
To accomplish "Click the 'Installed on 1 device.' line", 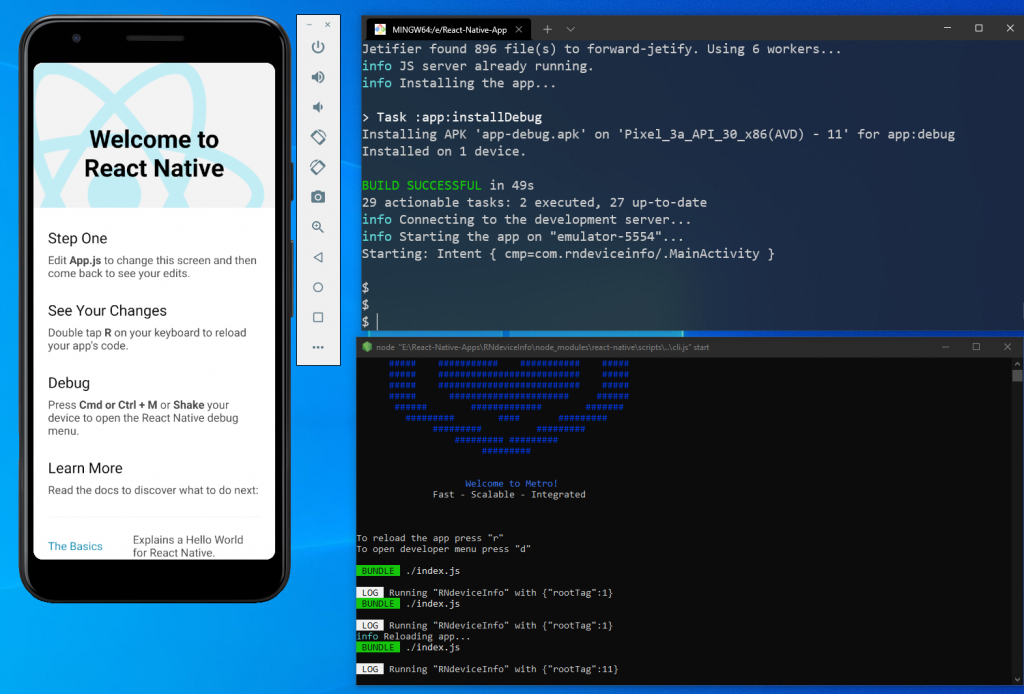I will coord(443,151).
